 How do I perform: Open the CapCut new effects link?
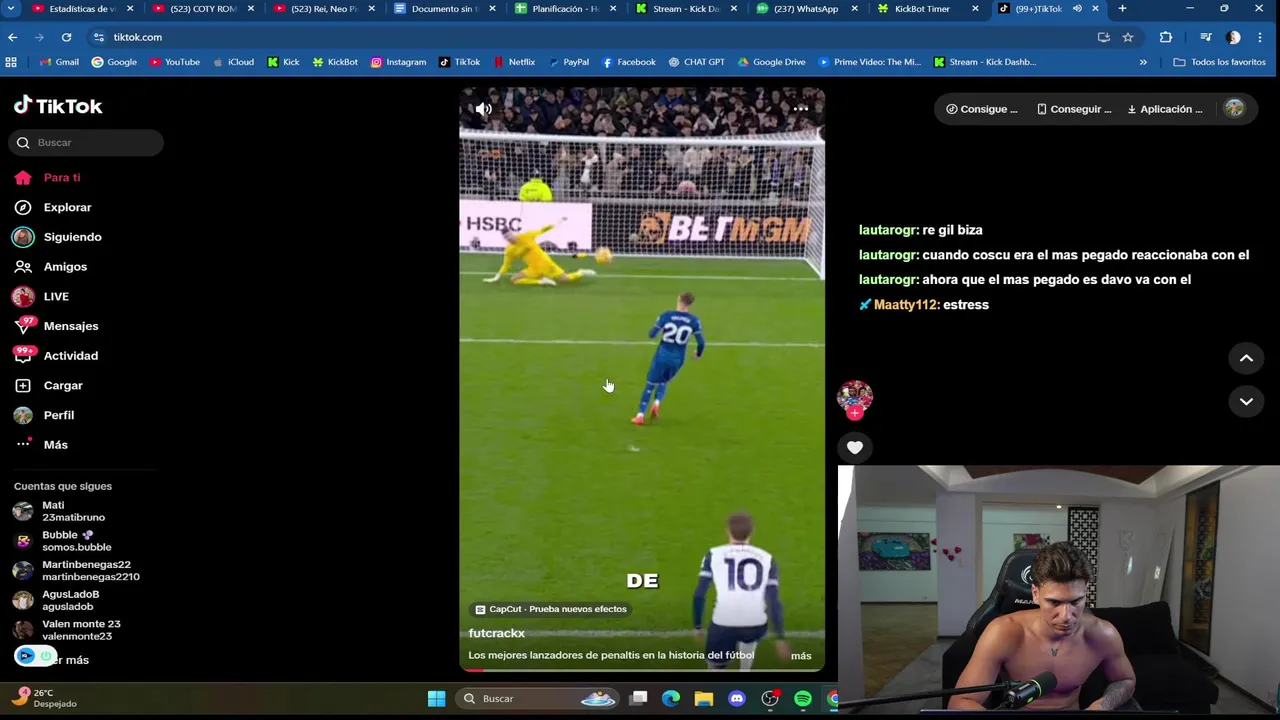coord(551,609)
